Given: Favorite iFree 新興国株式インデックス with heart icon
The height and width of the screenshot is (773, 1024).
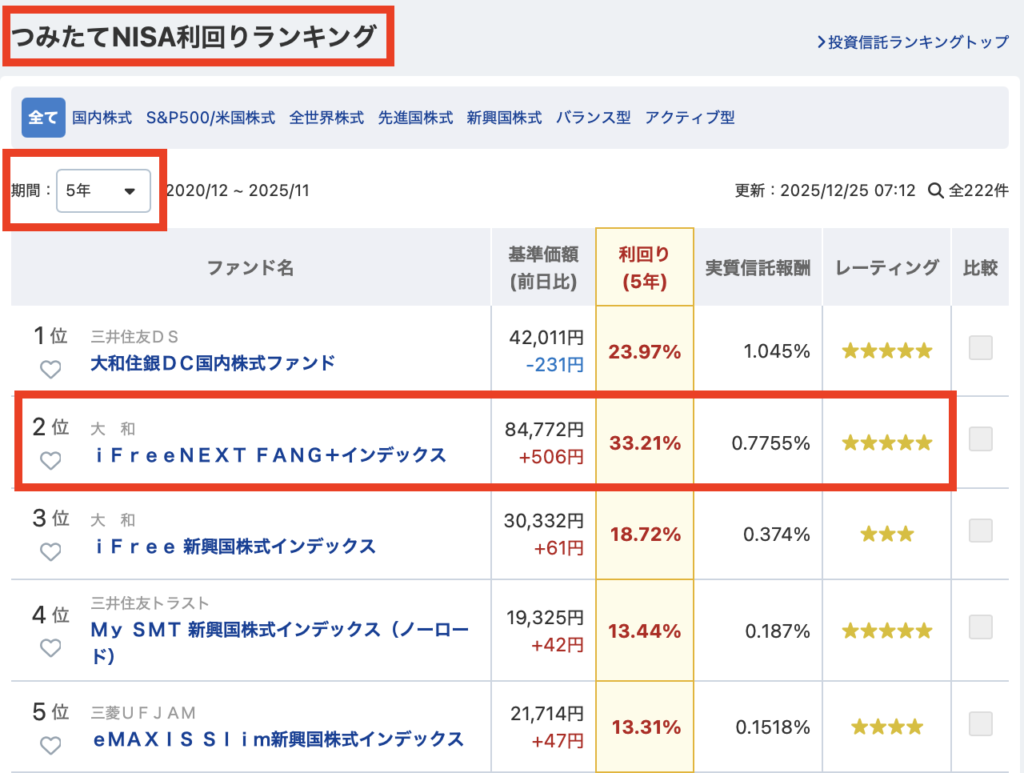Looking at the screenshot, I should [x=50, y=552].
